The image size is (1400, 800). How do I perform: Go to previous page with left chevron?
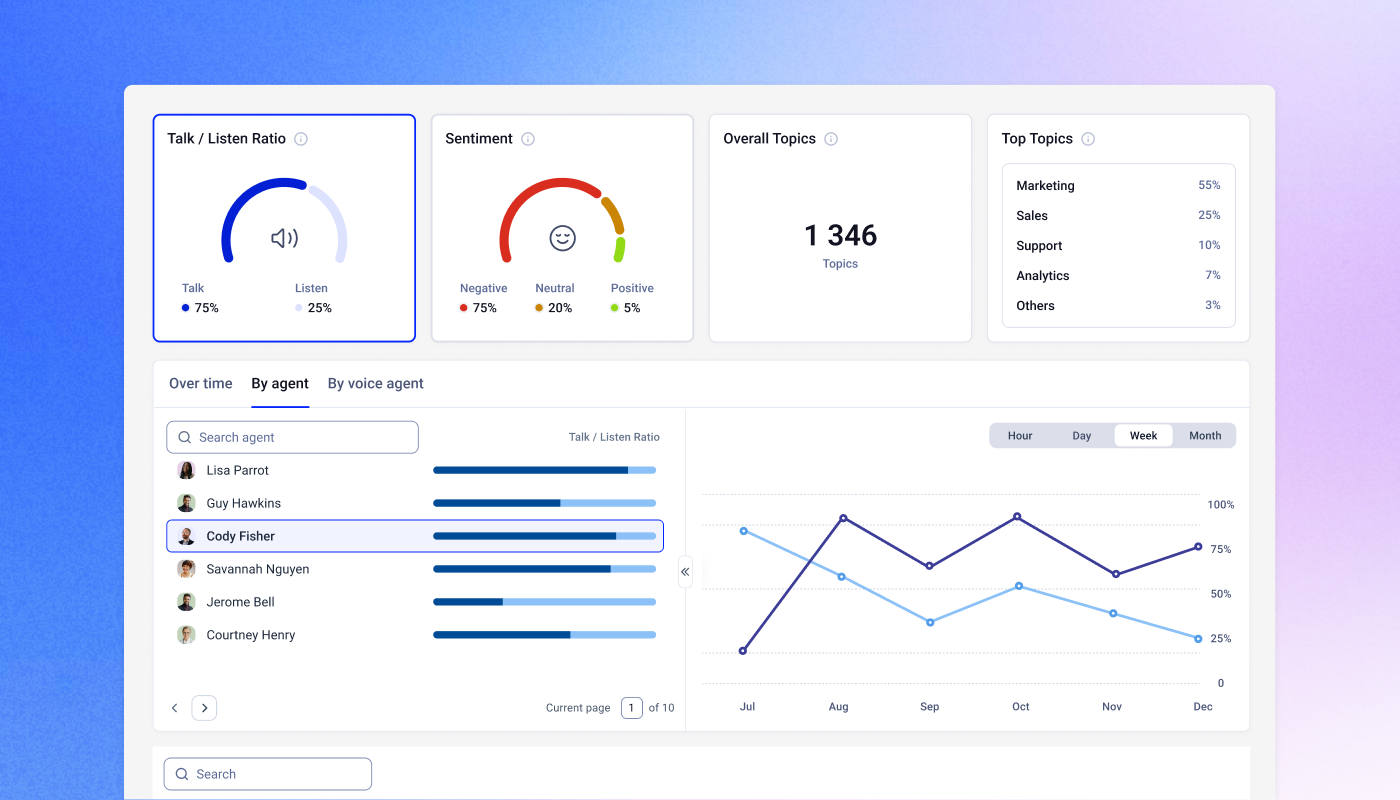[175, 708]
